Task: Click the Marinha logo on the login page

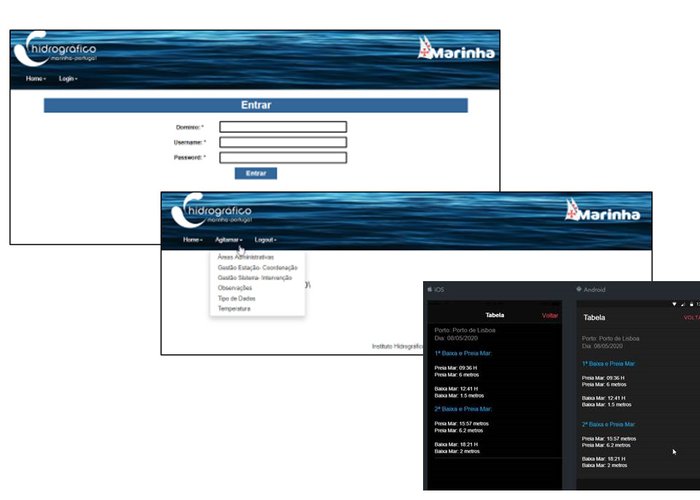Action: coord(456,49)
